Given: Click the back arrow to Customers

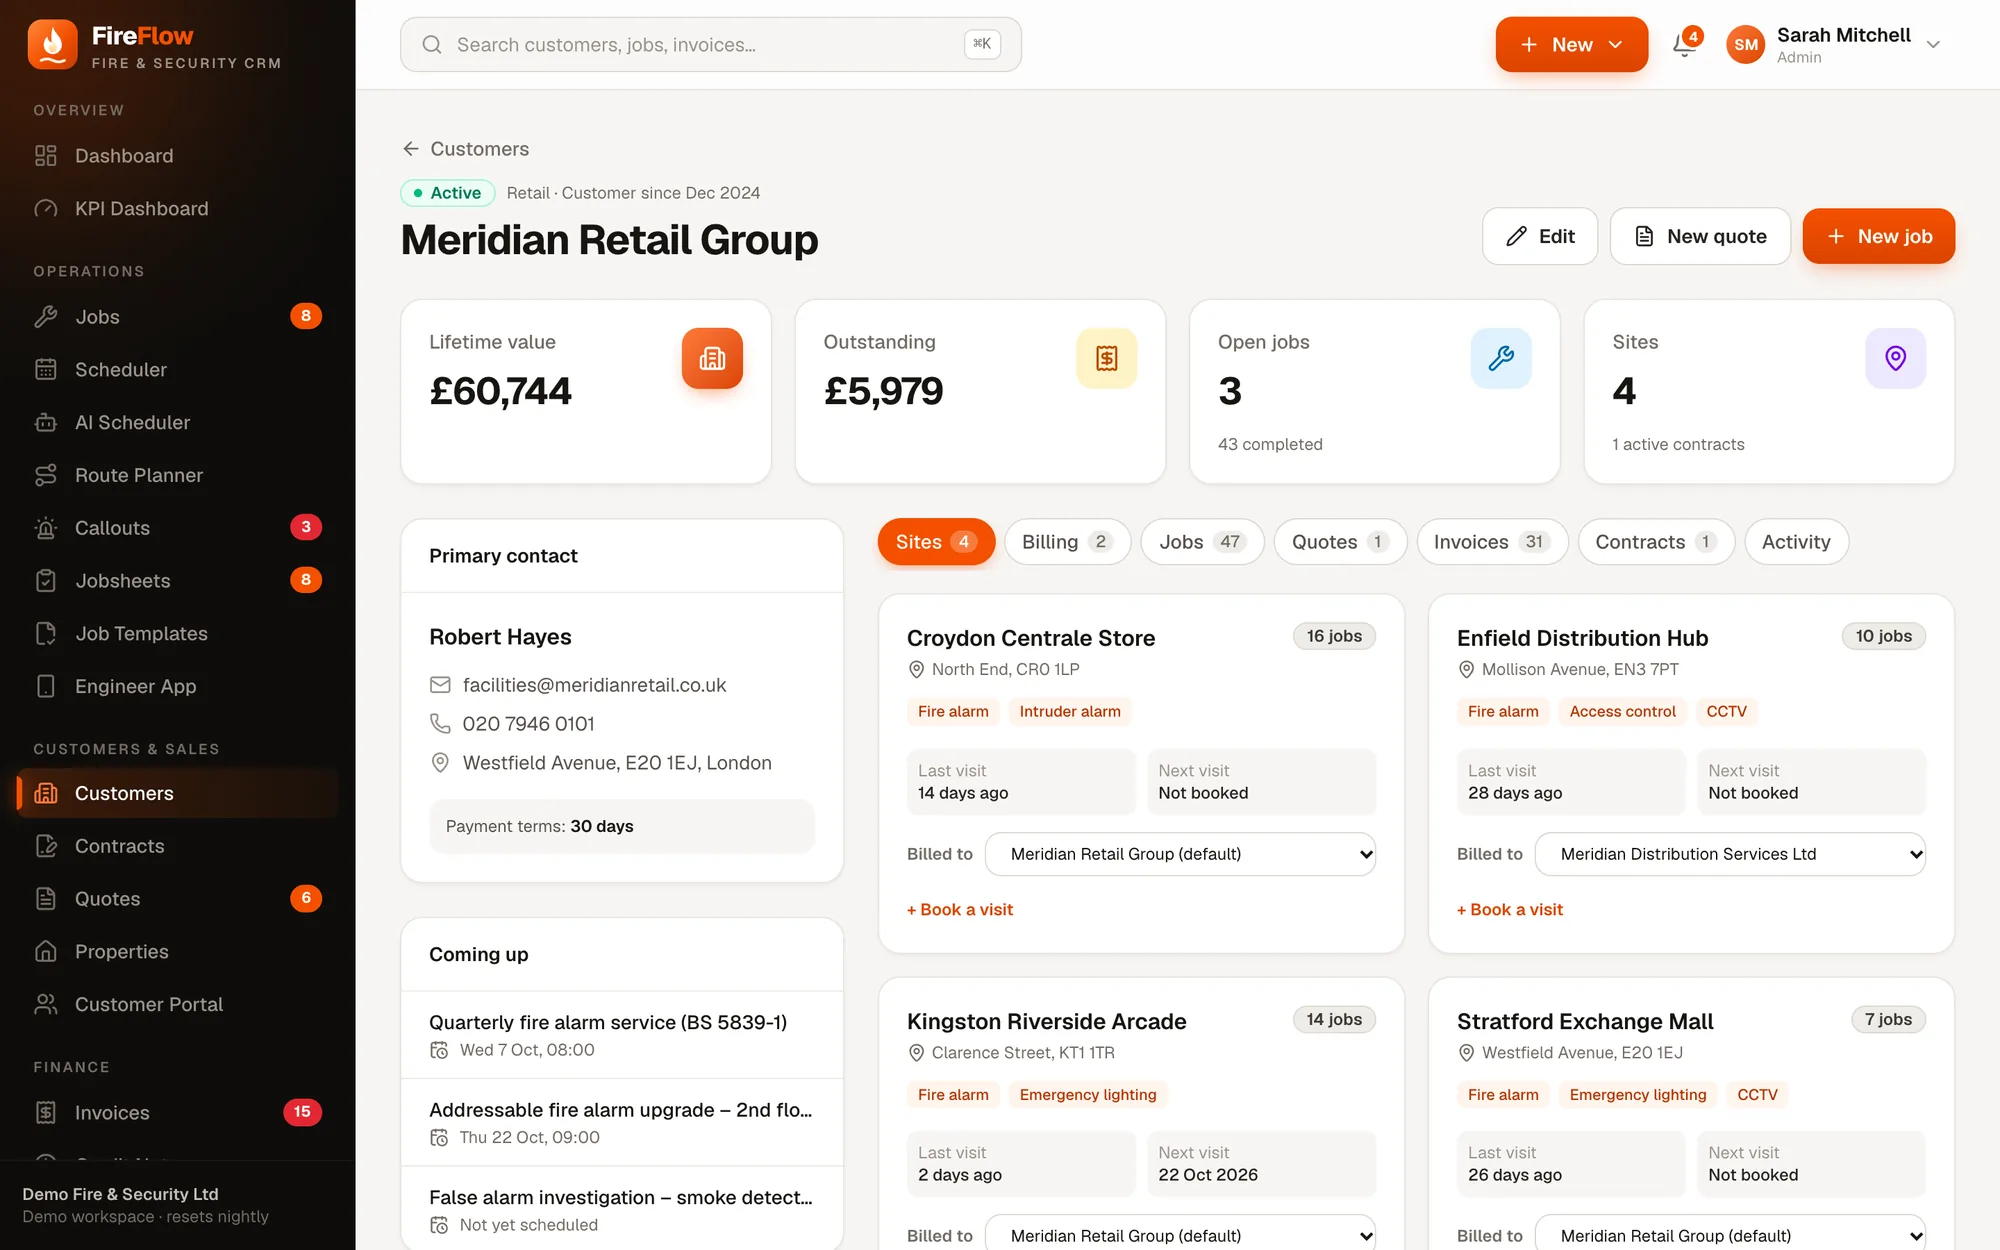Looking at the screenshot, I should [x=410, y=149].
